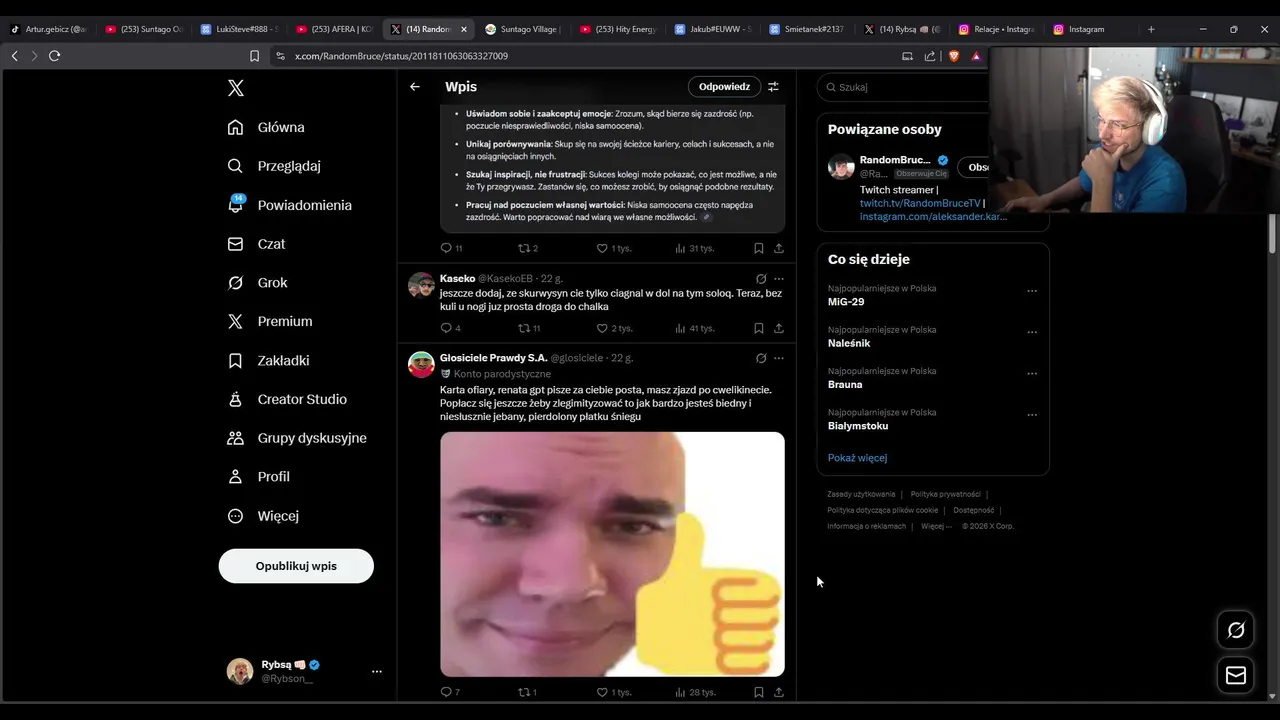Open instagram.com/aleksander.kar link
Screen dimensions: 1280x720
[x=933, y=216]
